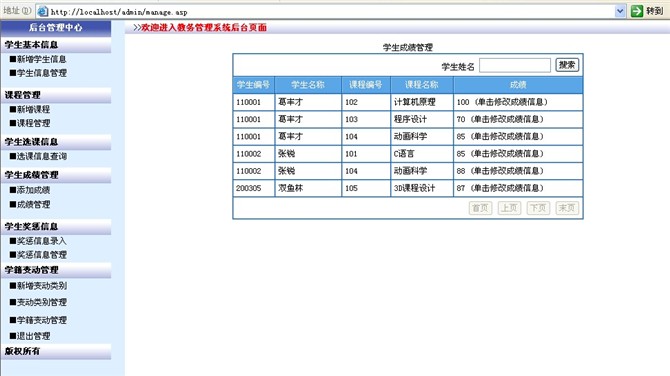The image size is (670, 376).
Task: Edit score 88 for 张锐 动画科学
Action: click(x=500, y=171)
